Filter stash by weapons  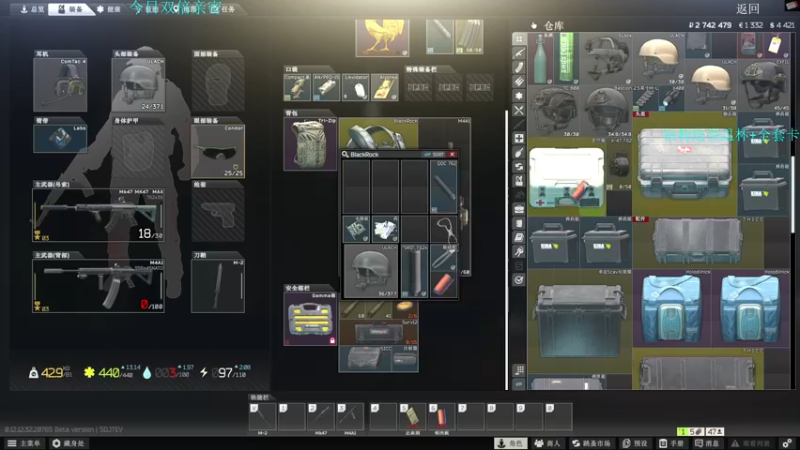pos(519,53)
